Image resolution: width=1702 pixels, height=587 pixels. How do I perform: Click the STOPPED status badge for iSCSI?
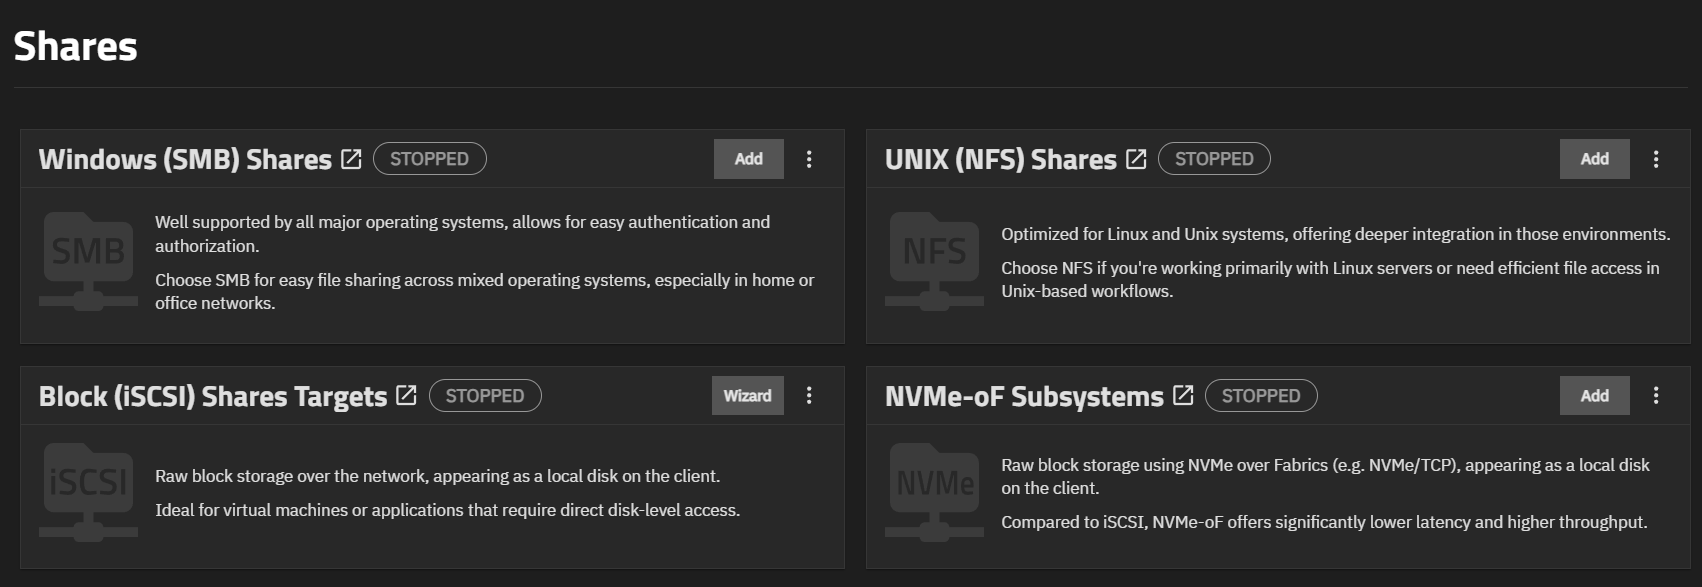[x=485, y=396]
